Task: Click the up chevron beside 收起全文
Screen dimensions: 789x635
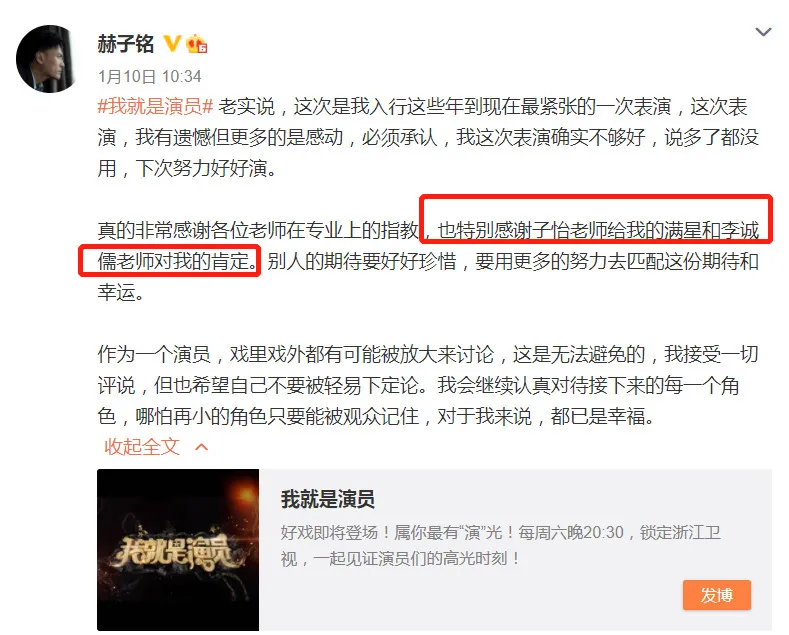Action: (202, 447)
